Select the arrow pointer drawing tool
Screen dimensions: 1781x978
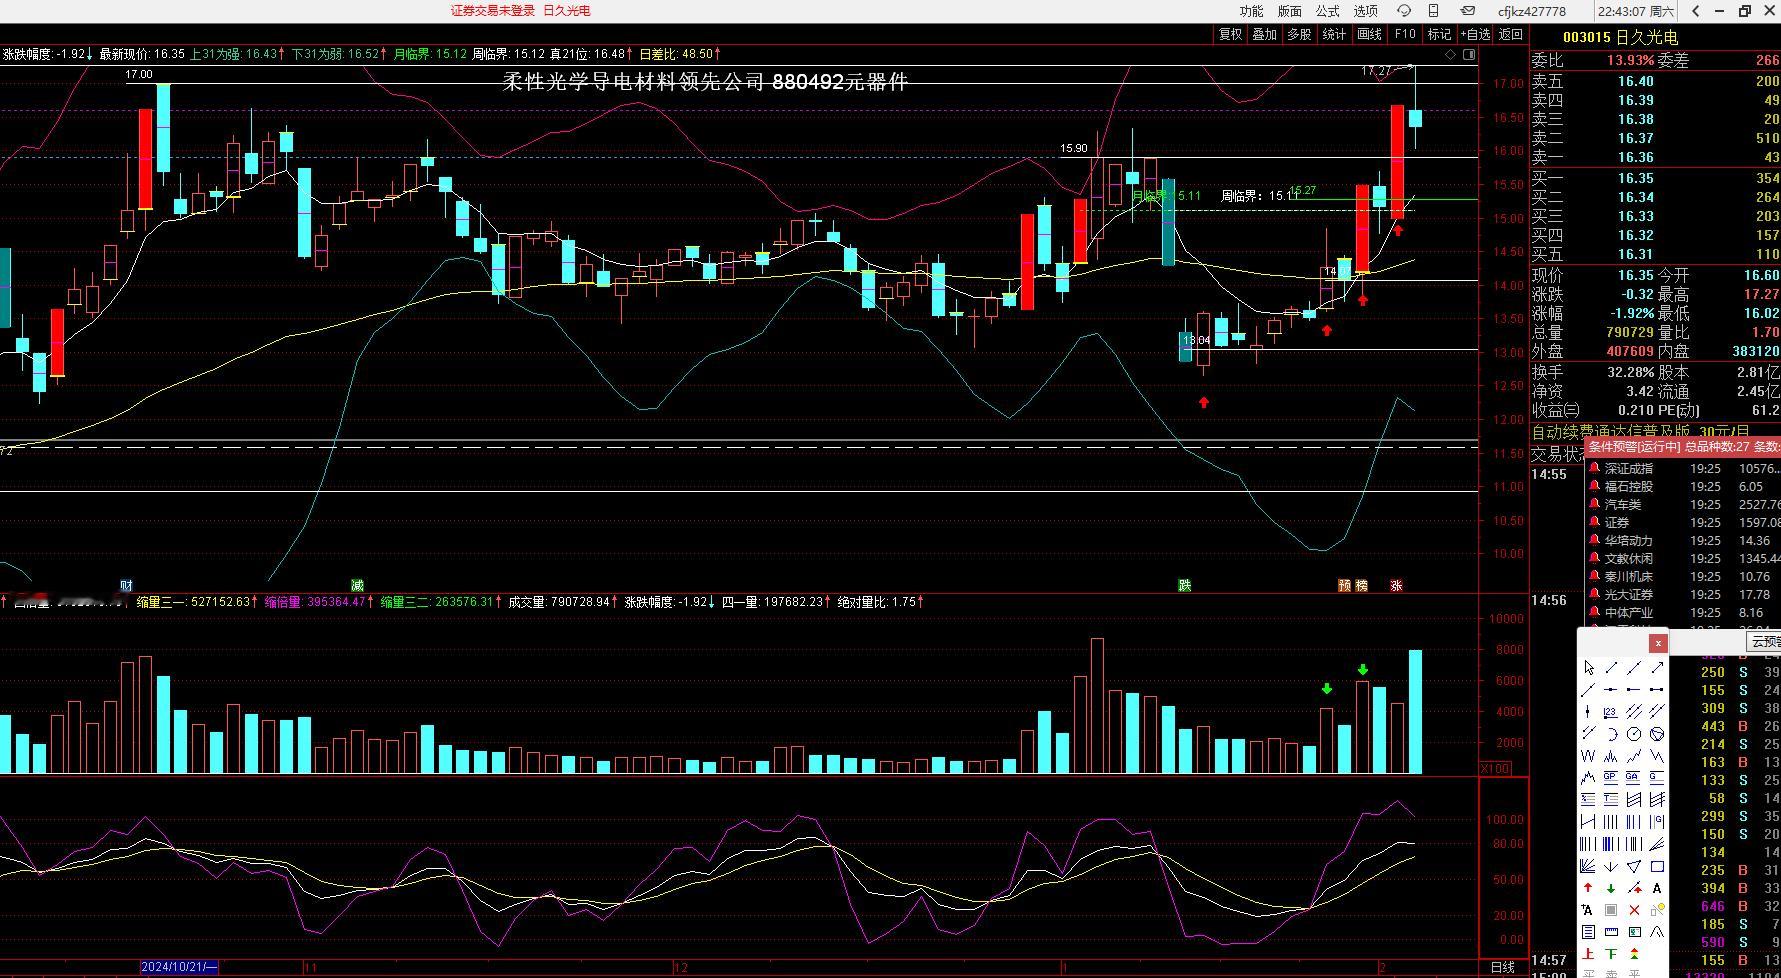1589,667
